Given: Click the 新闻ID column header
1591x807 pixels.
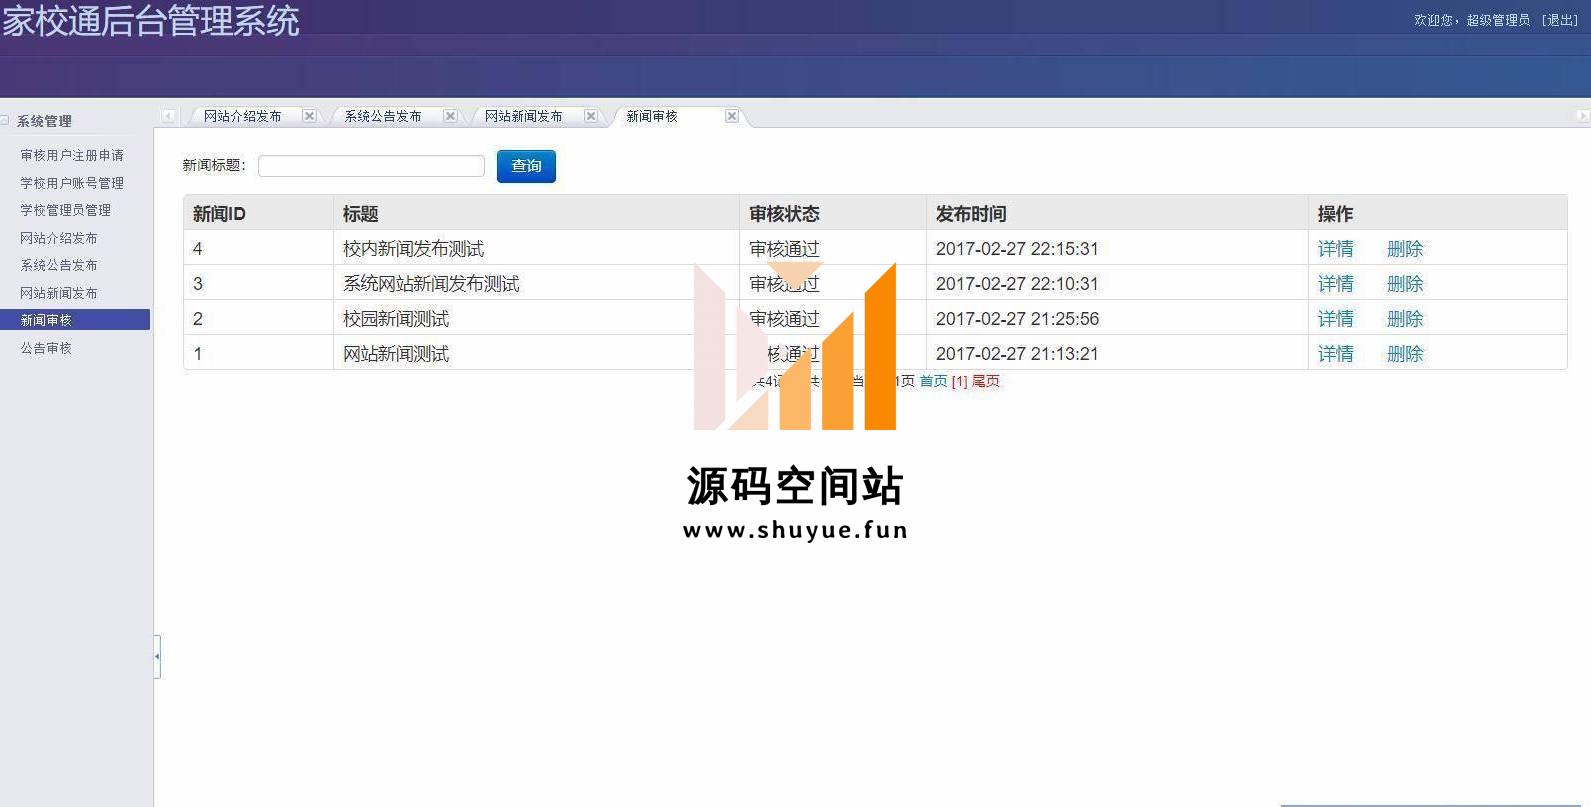Looking at the screenshot, I should pyautogui.click(x=258, y=213).
